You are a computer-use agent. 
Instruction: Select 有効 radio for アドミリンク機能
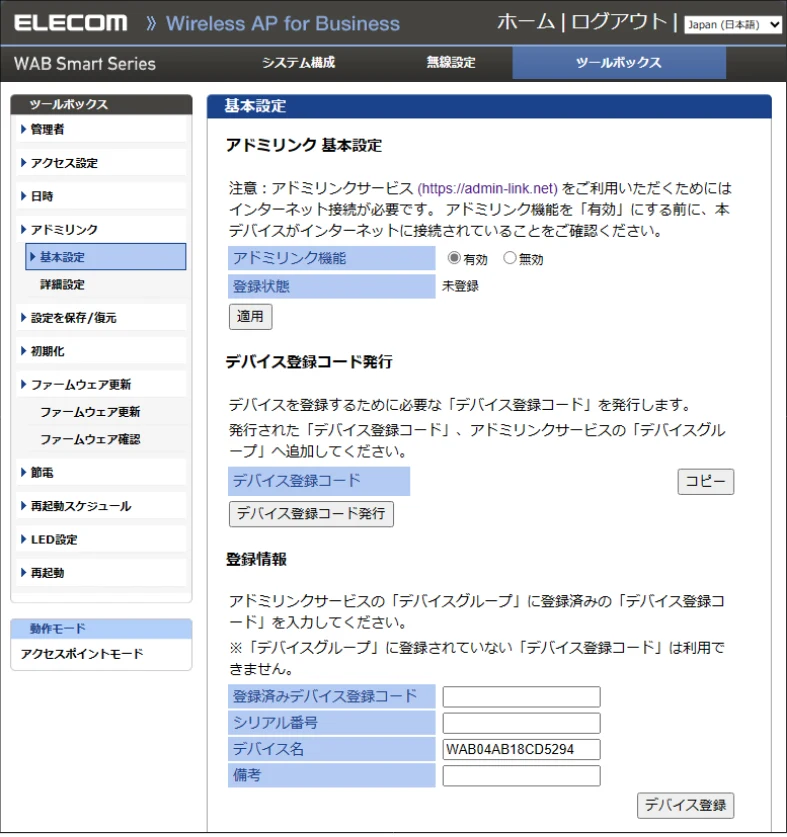coord(454,258)
